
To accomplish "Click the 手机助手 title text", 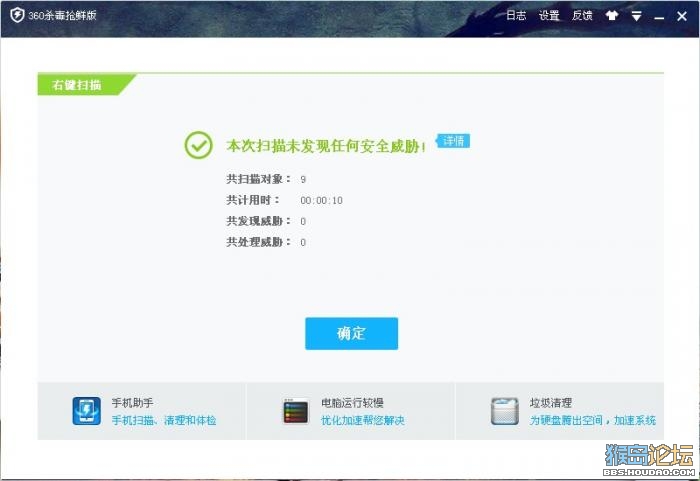I will click(132, 403).
